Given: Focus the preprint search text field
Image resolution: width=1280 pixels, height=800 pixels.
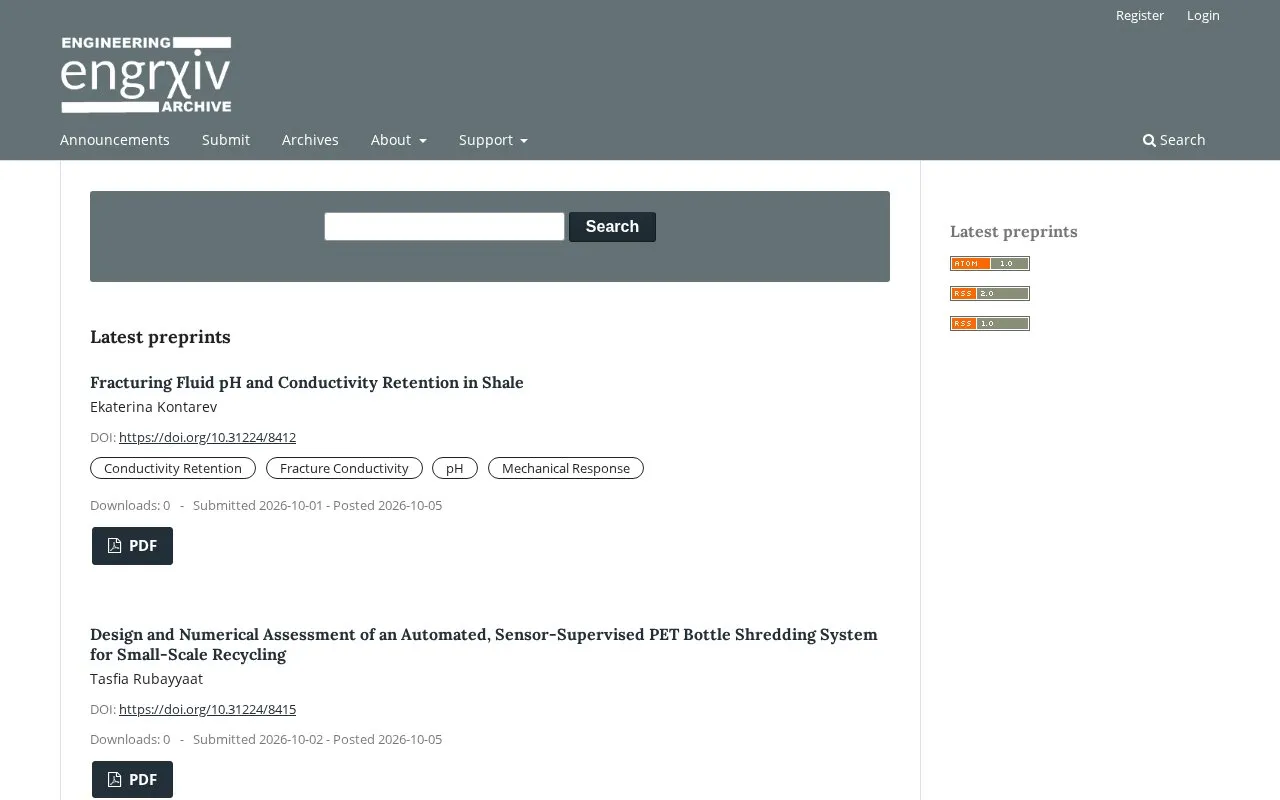Looking at the screenshot, I should [444, 227].
